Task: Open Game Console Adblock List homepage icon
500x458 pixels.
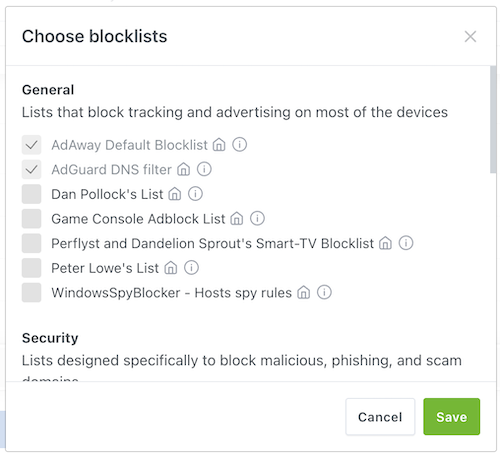Action: (x=237, y=219)
